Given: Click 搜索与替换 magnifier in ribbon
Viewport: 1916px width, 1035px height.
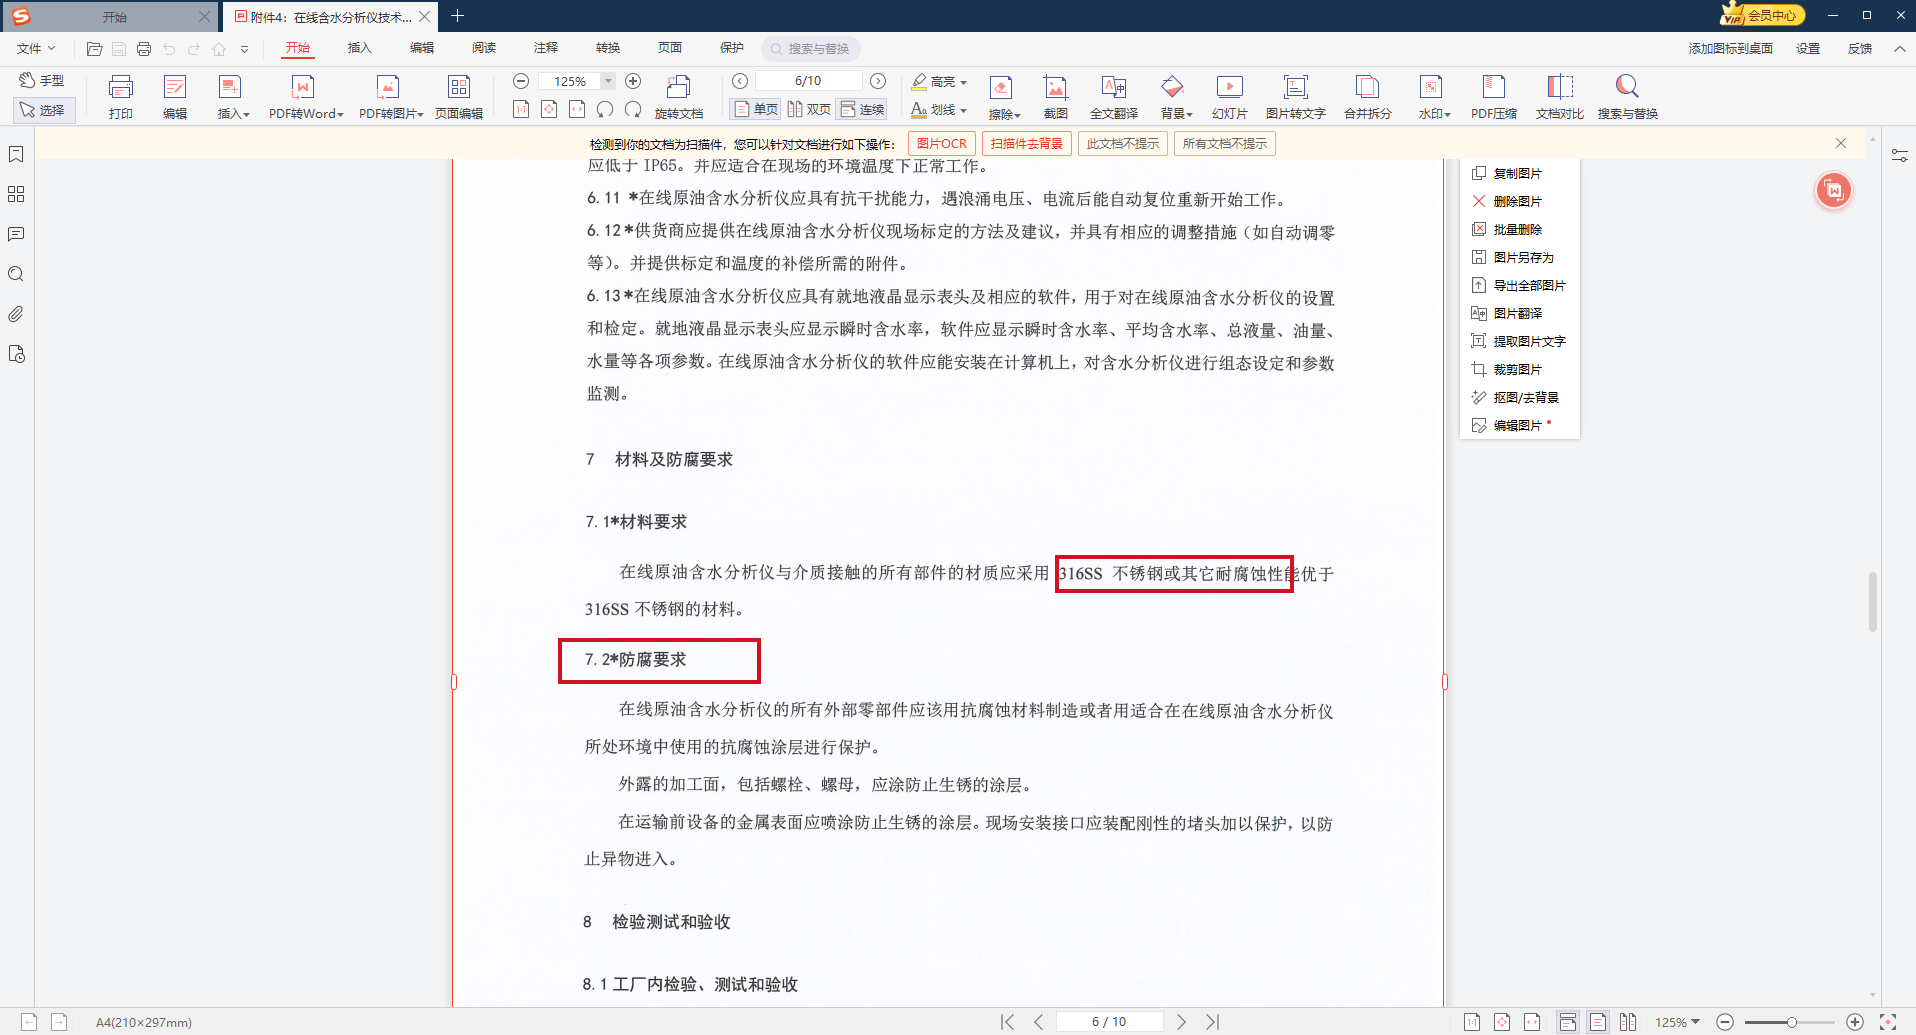Looking at the screenshot, I should click(1627, 97).
